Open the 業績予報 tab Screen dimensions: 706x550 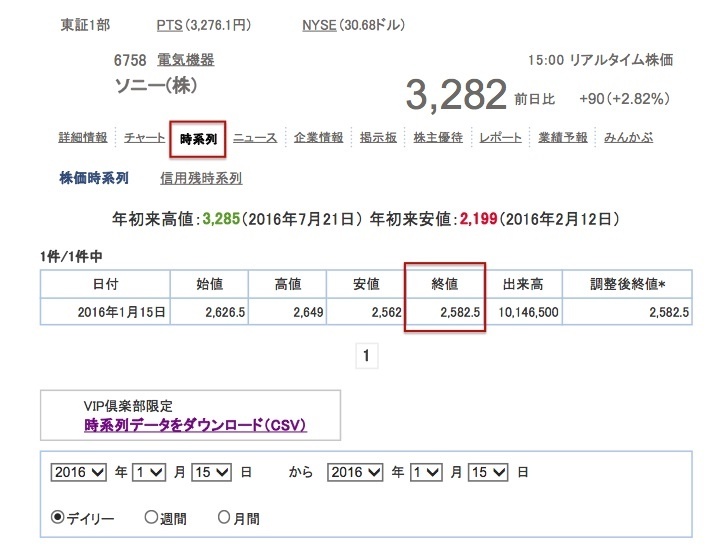pyautogui.click(x=563, y=137)
